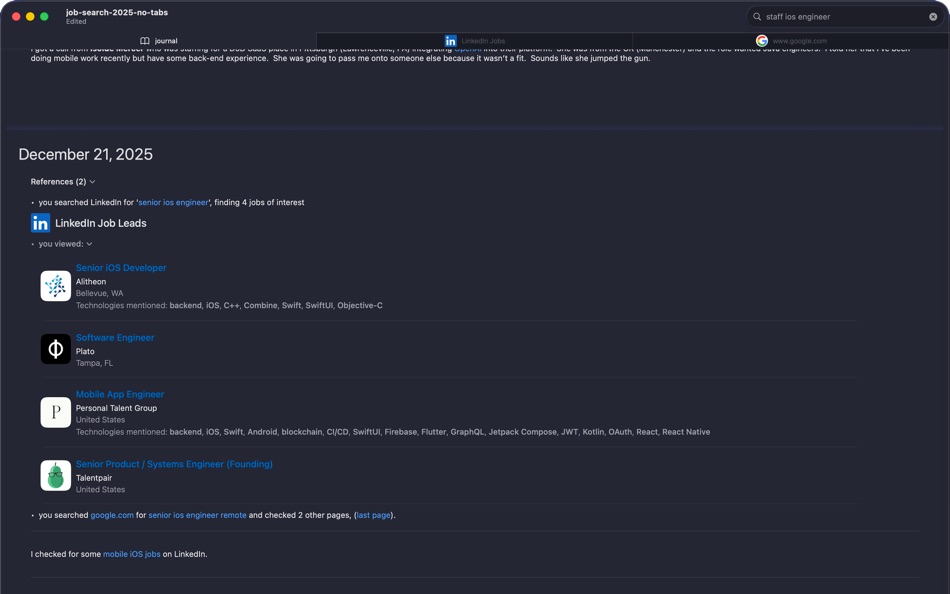Open the Mobile App Engineer job link

pos(120,394)
